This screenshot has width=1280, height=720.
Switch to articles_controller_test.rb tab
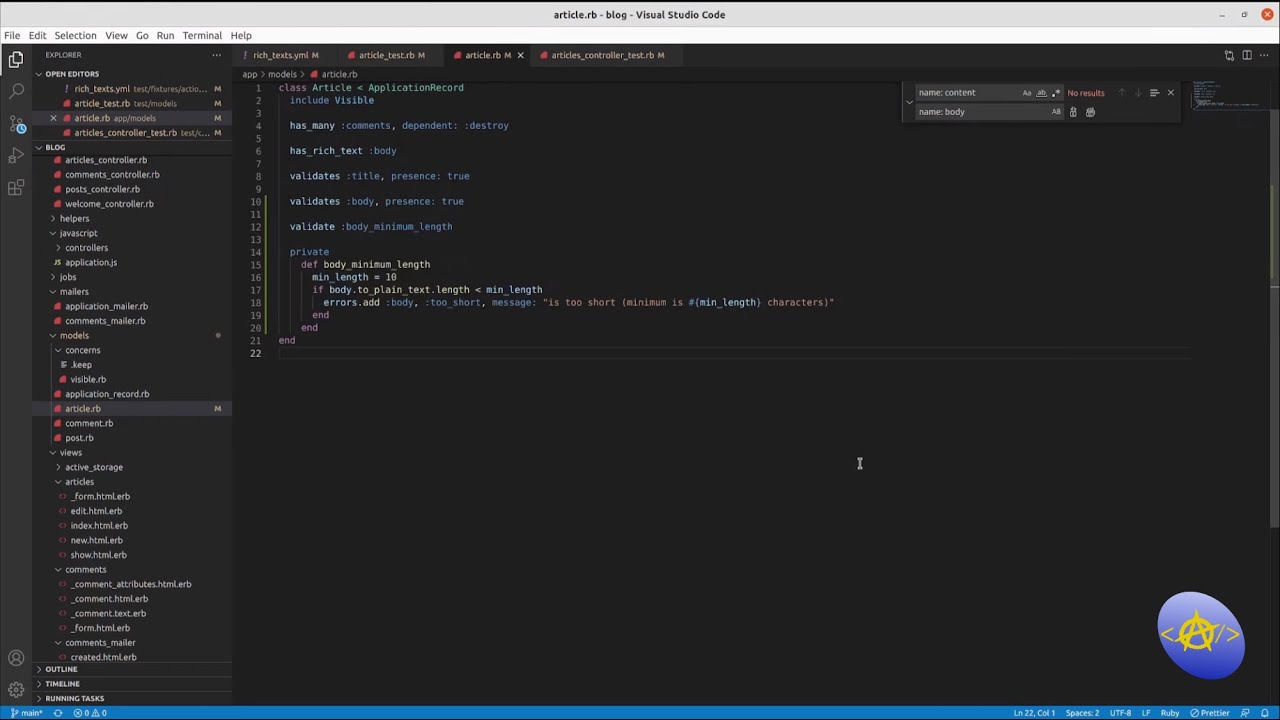coord(607,55)
